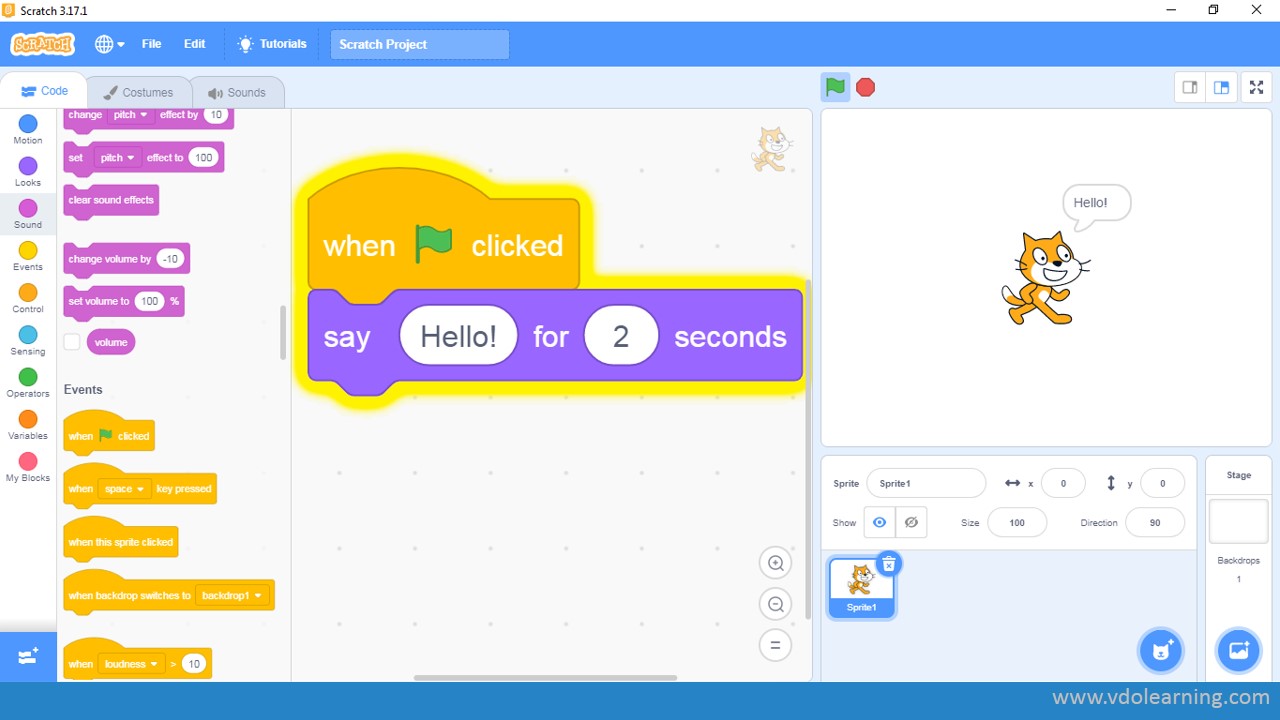Reset workspace zoom with equals icon
Image resolution: width=1280 pixels, height=720 pixels.
pos(775,645)
